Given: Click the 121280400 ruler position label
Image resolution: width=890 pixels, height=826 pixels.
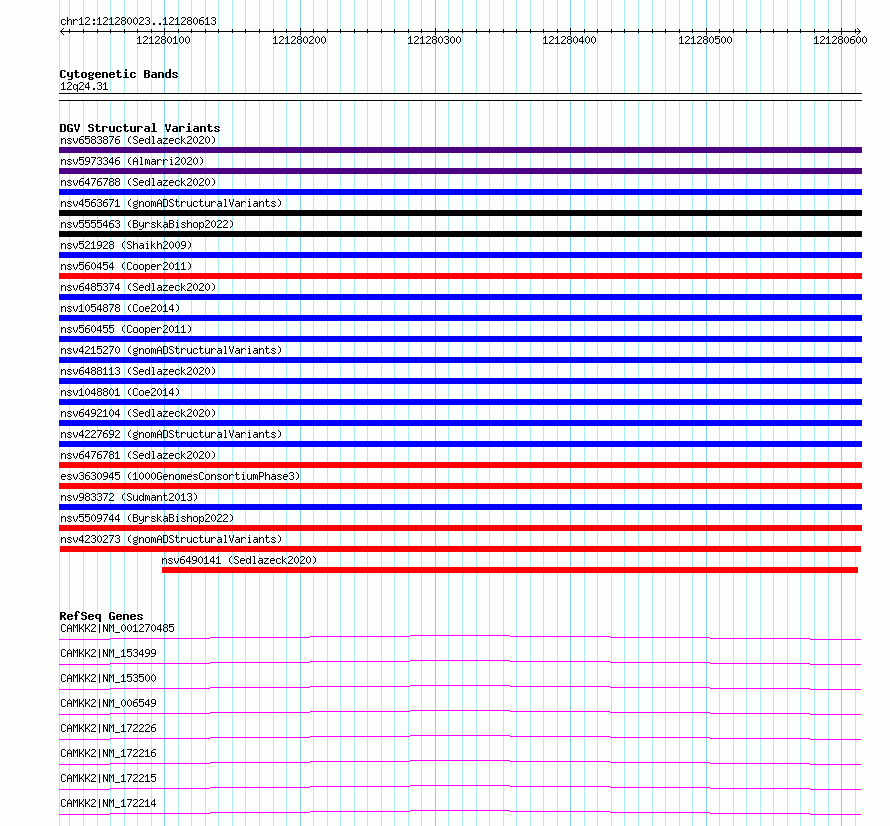Looking at the screenshot, I should pos(569,40).
